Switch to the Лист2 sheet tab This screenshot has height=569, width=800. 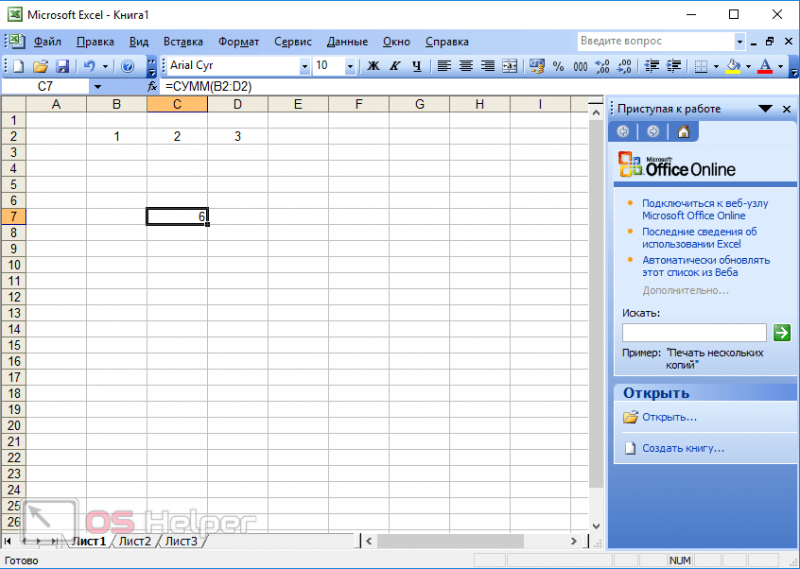135,541
